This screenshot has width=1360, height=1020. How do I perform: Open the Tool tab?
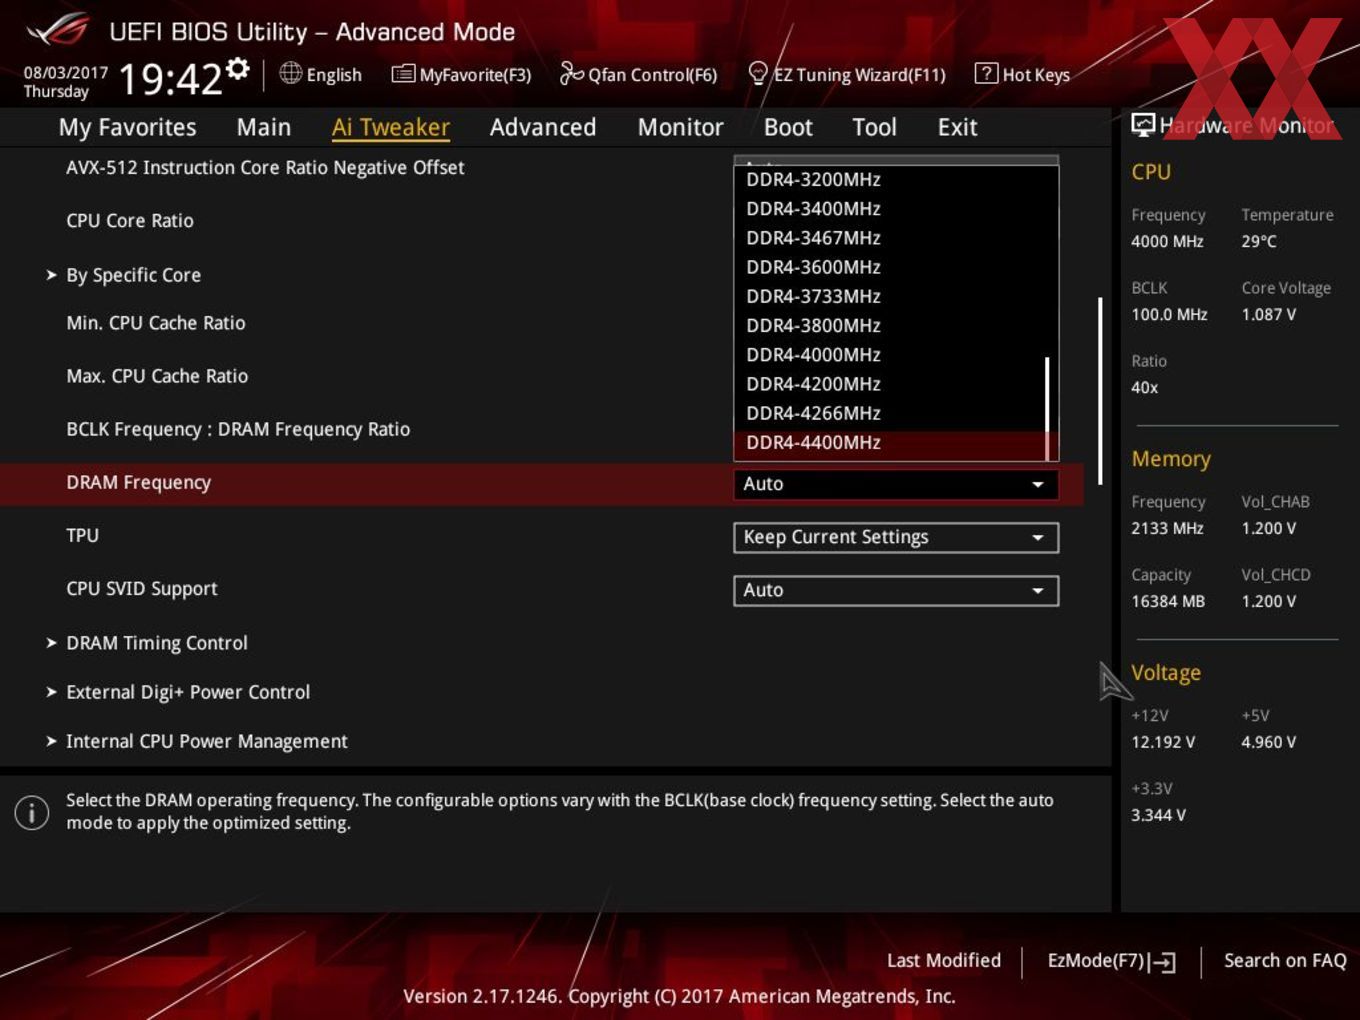click(874, 127)
